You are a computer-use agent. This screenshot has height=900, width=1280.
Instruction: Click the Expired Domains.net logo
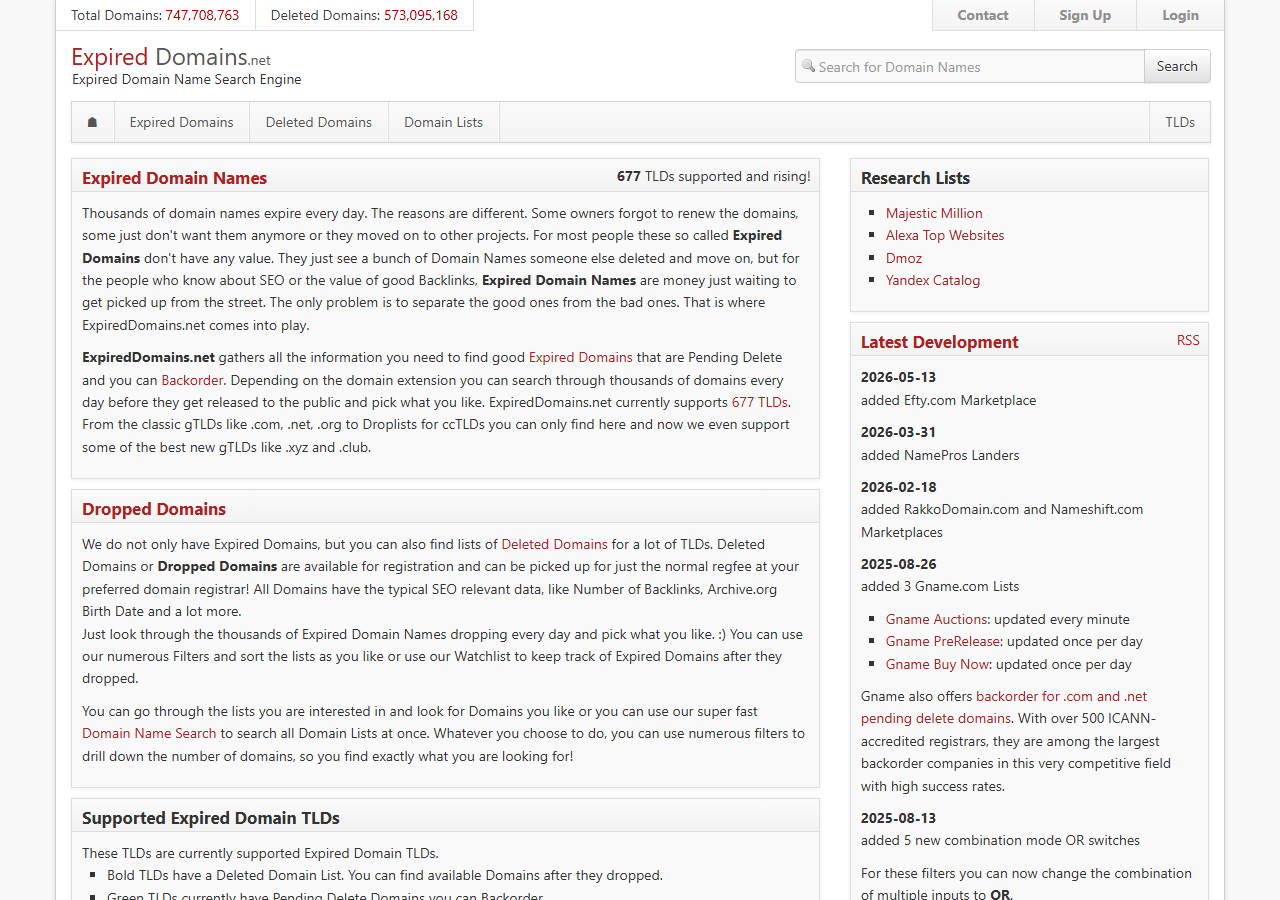(x=171, y=57)
